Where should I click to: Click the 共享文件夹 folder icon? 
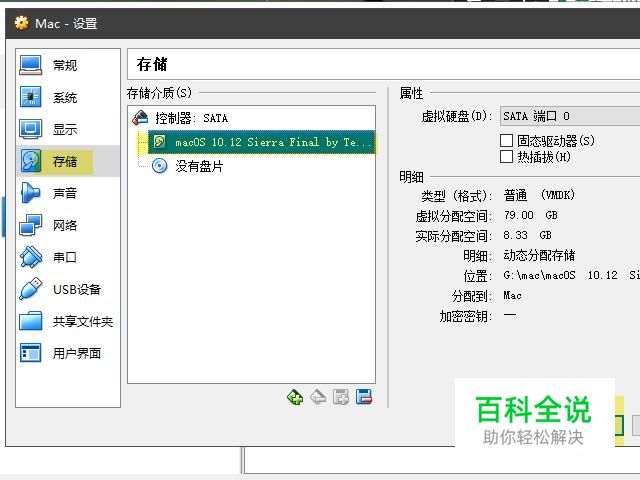(x=31, y=321)
